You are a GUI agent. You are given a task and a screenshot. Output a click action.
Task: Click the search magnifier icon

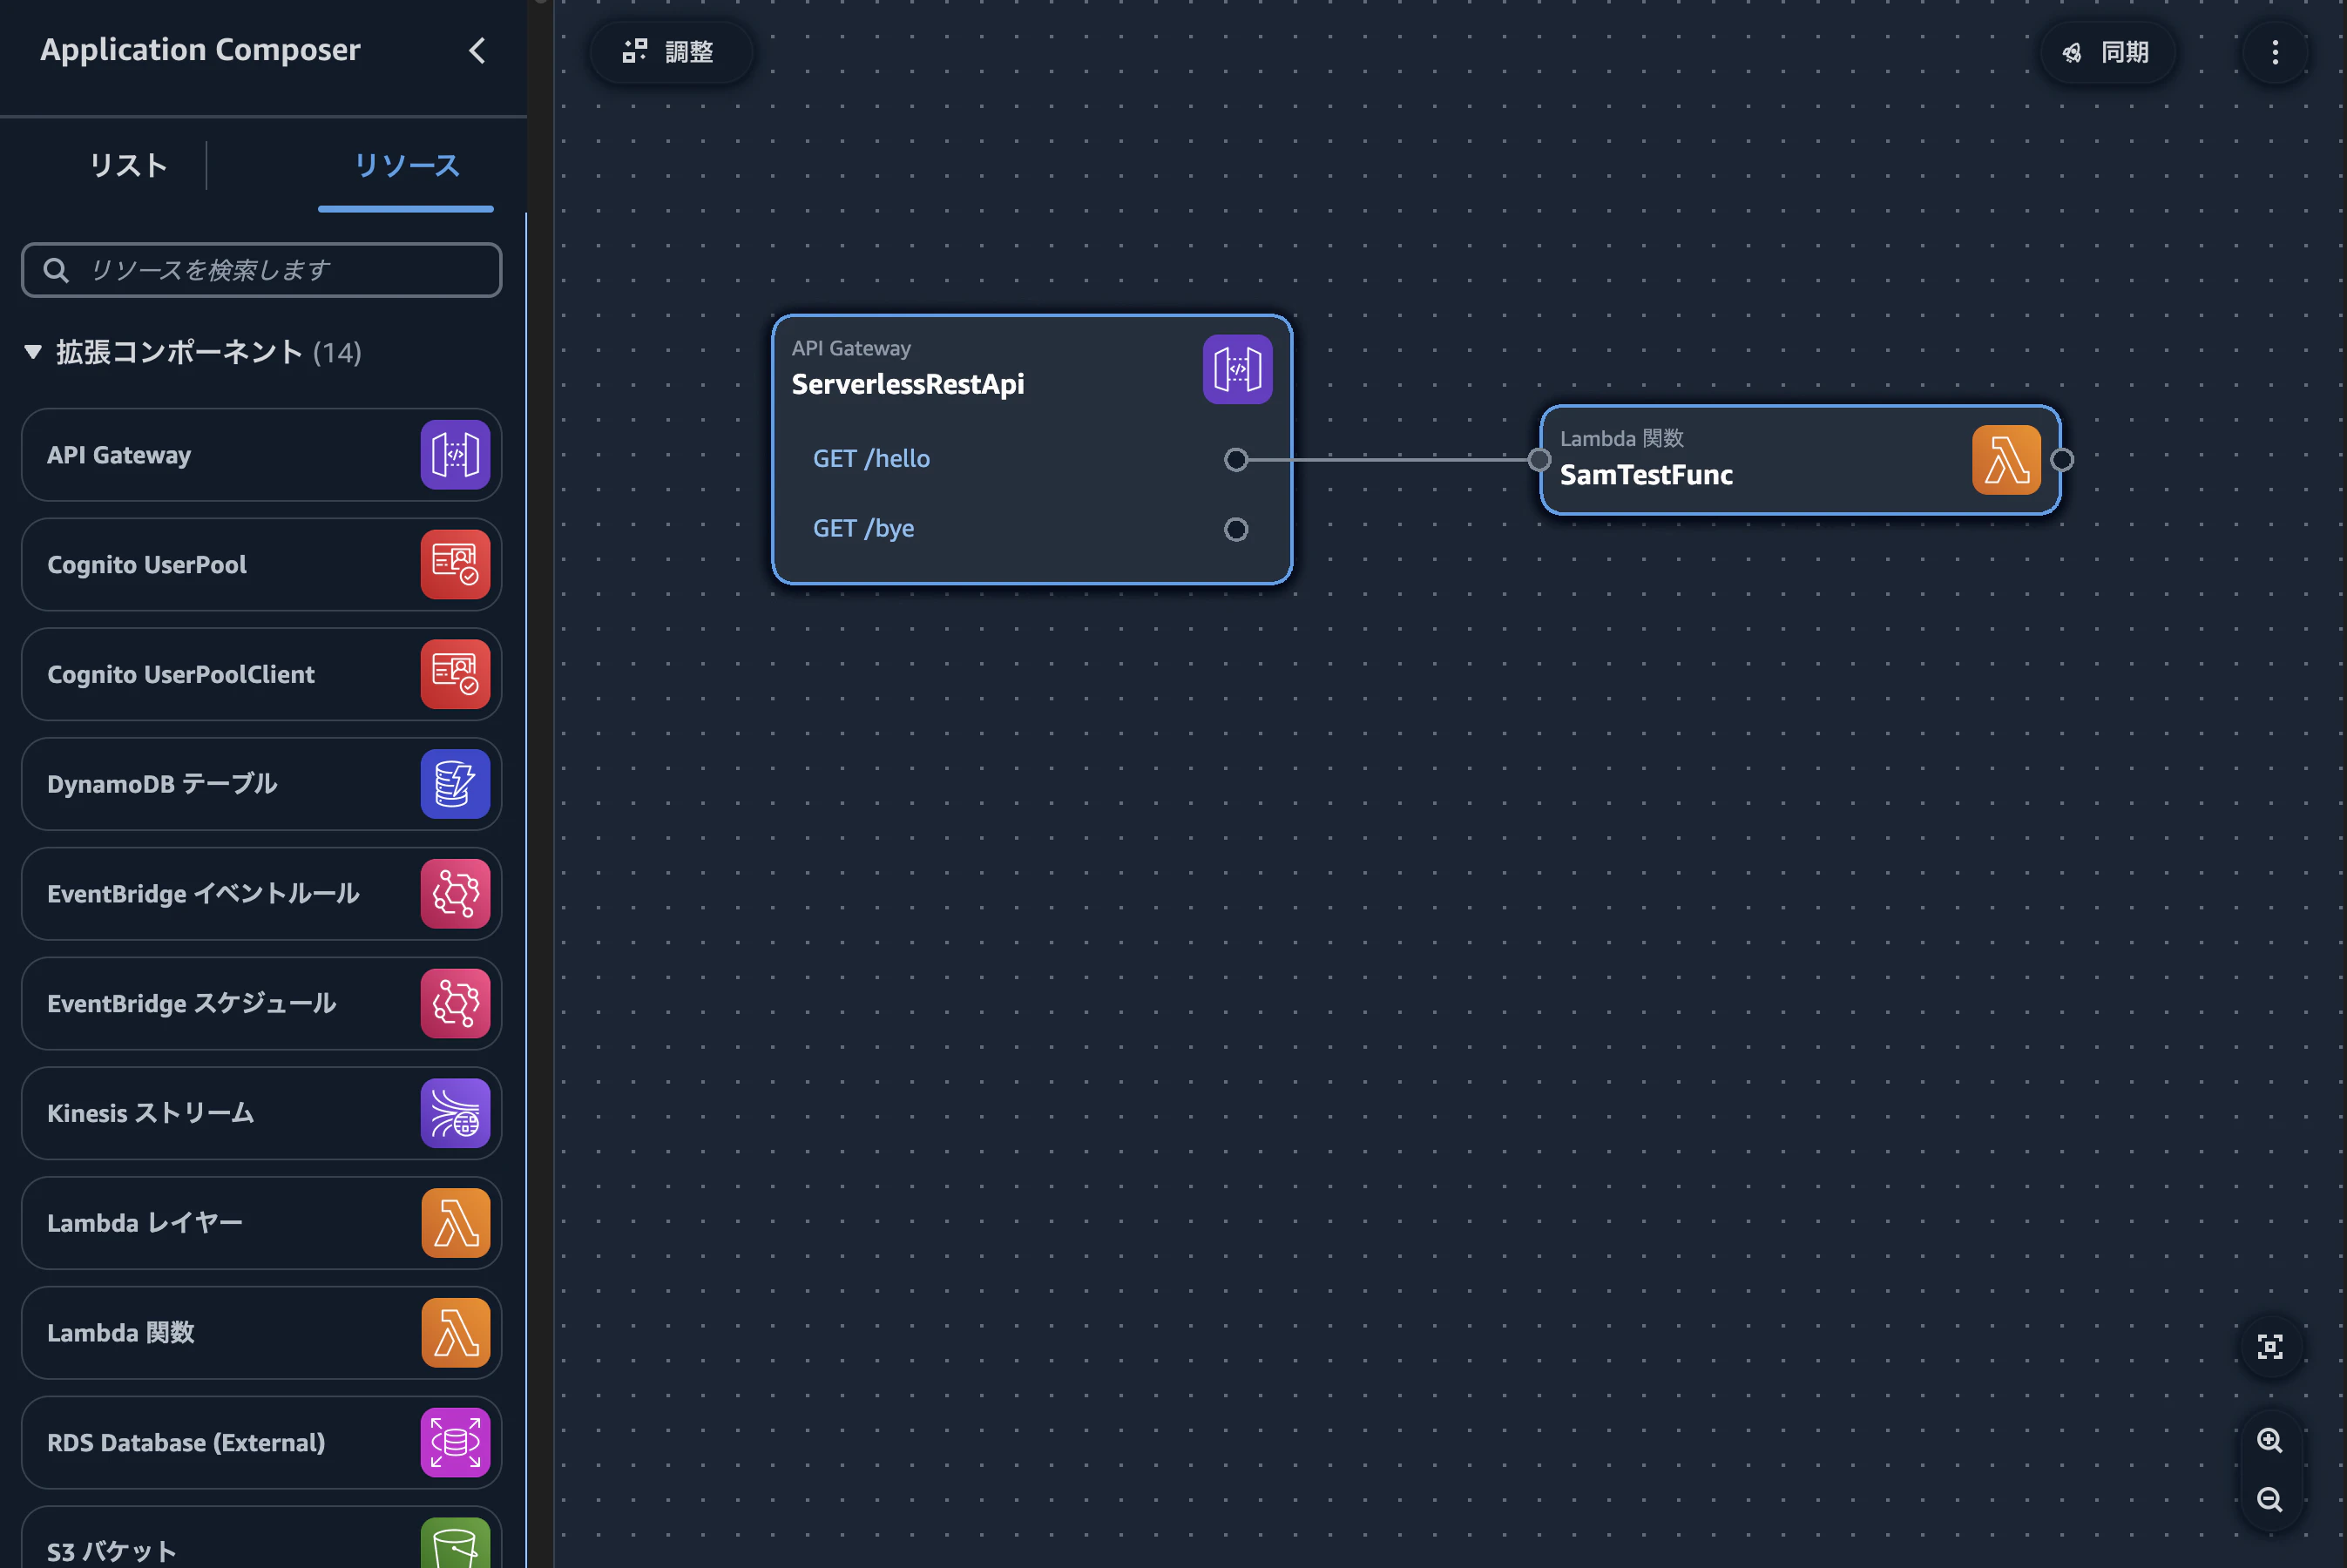[x=56, y=270]
